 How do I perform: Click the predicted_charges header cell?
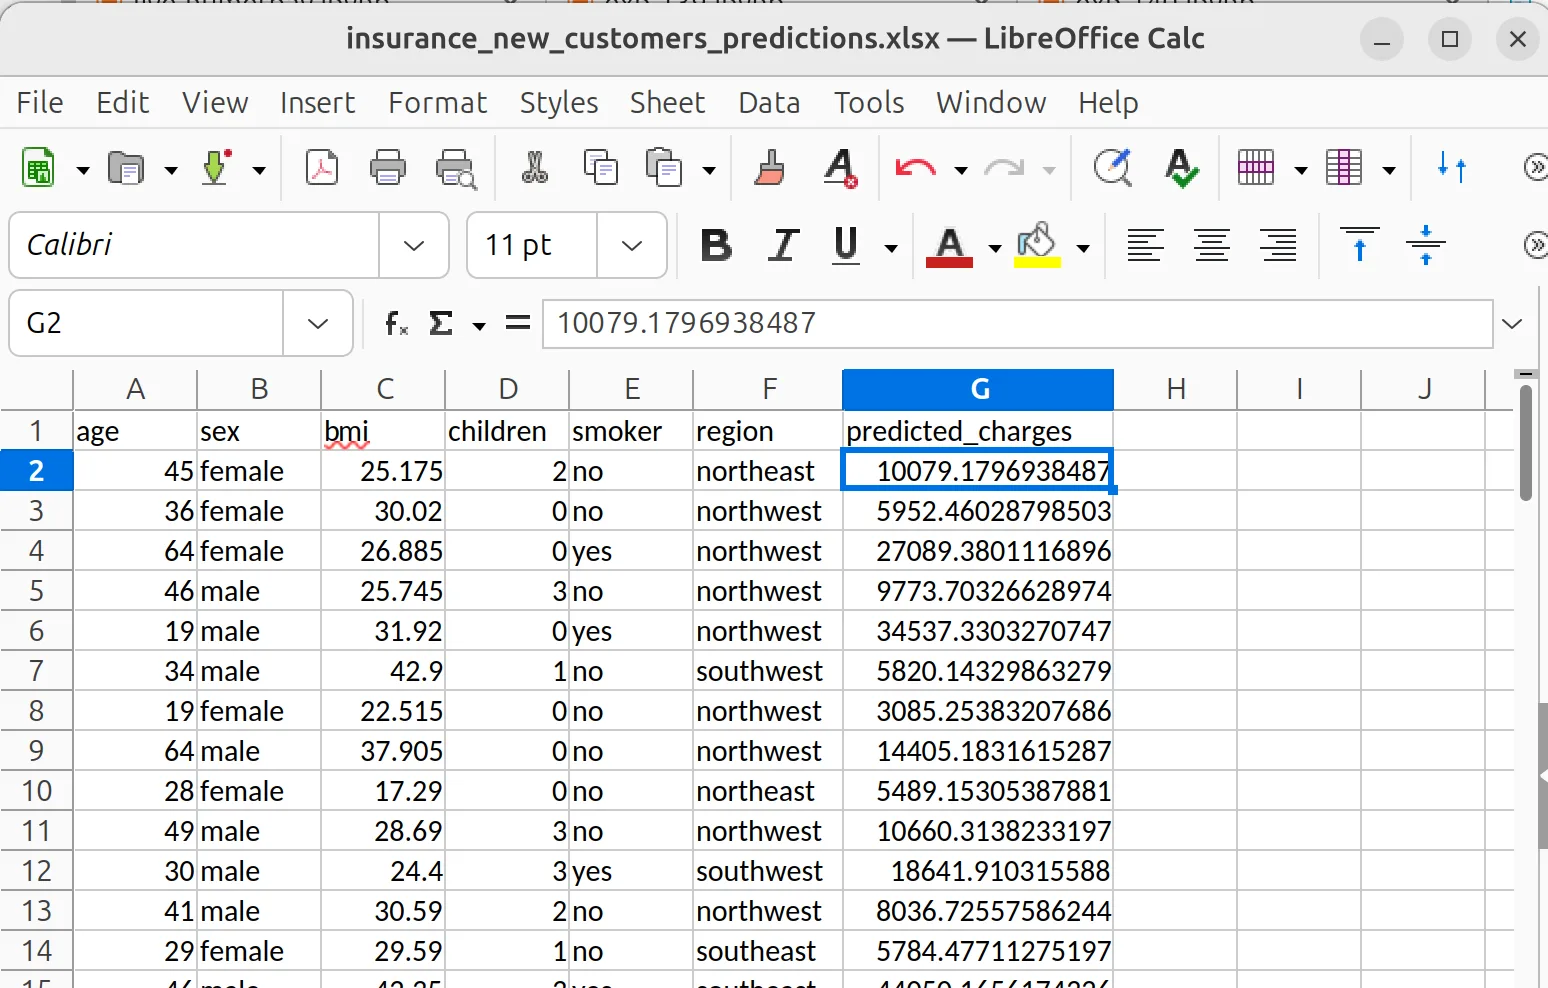(978, 431)
